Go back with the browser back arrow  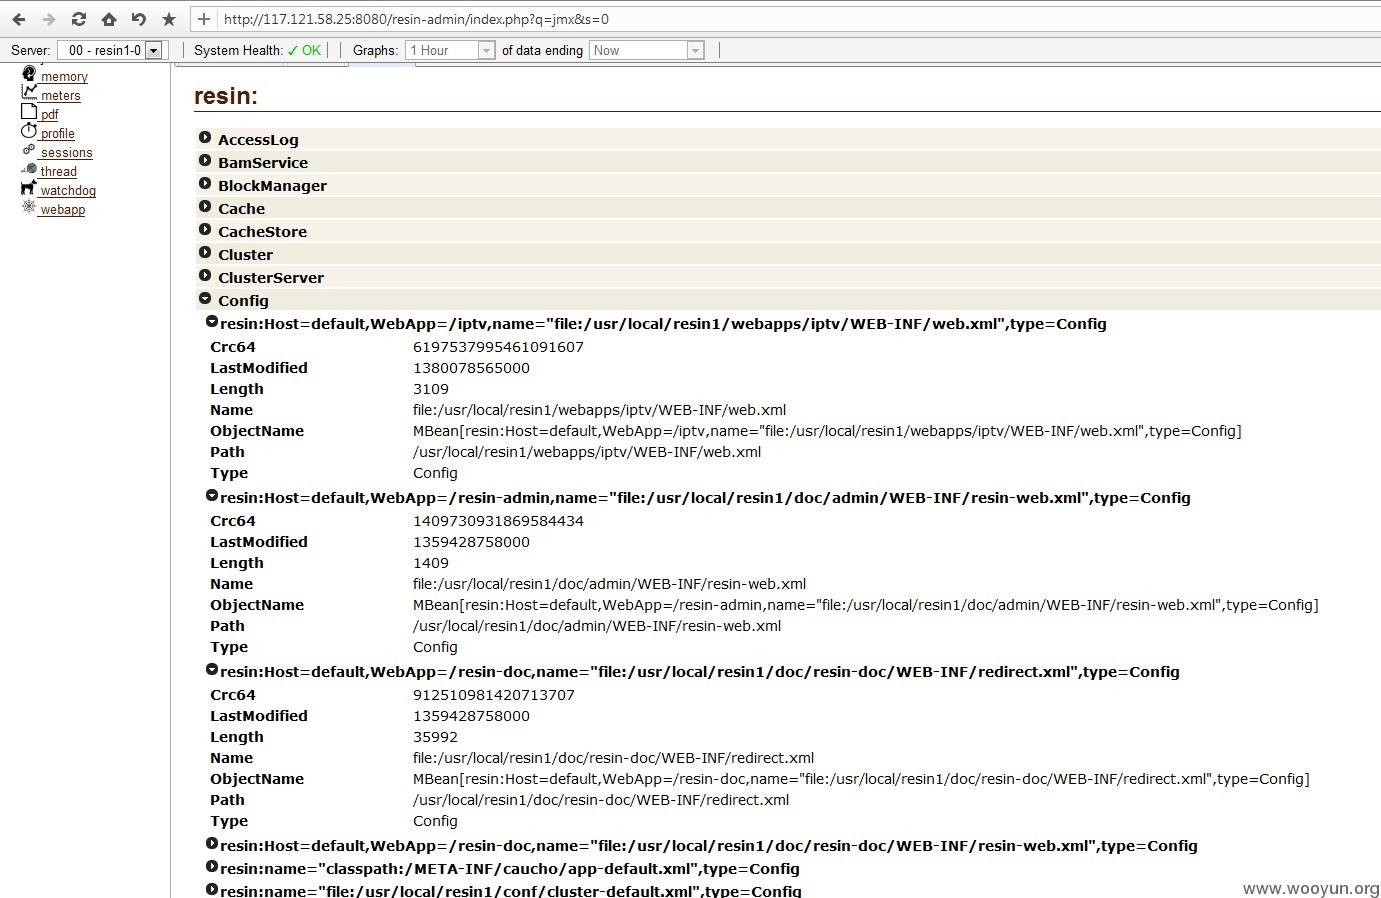coord(19,19)
